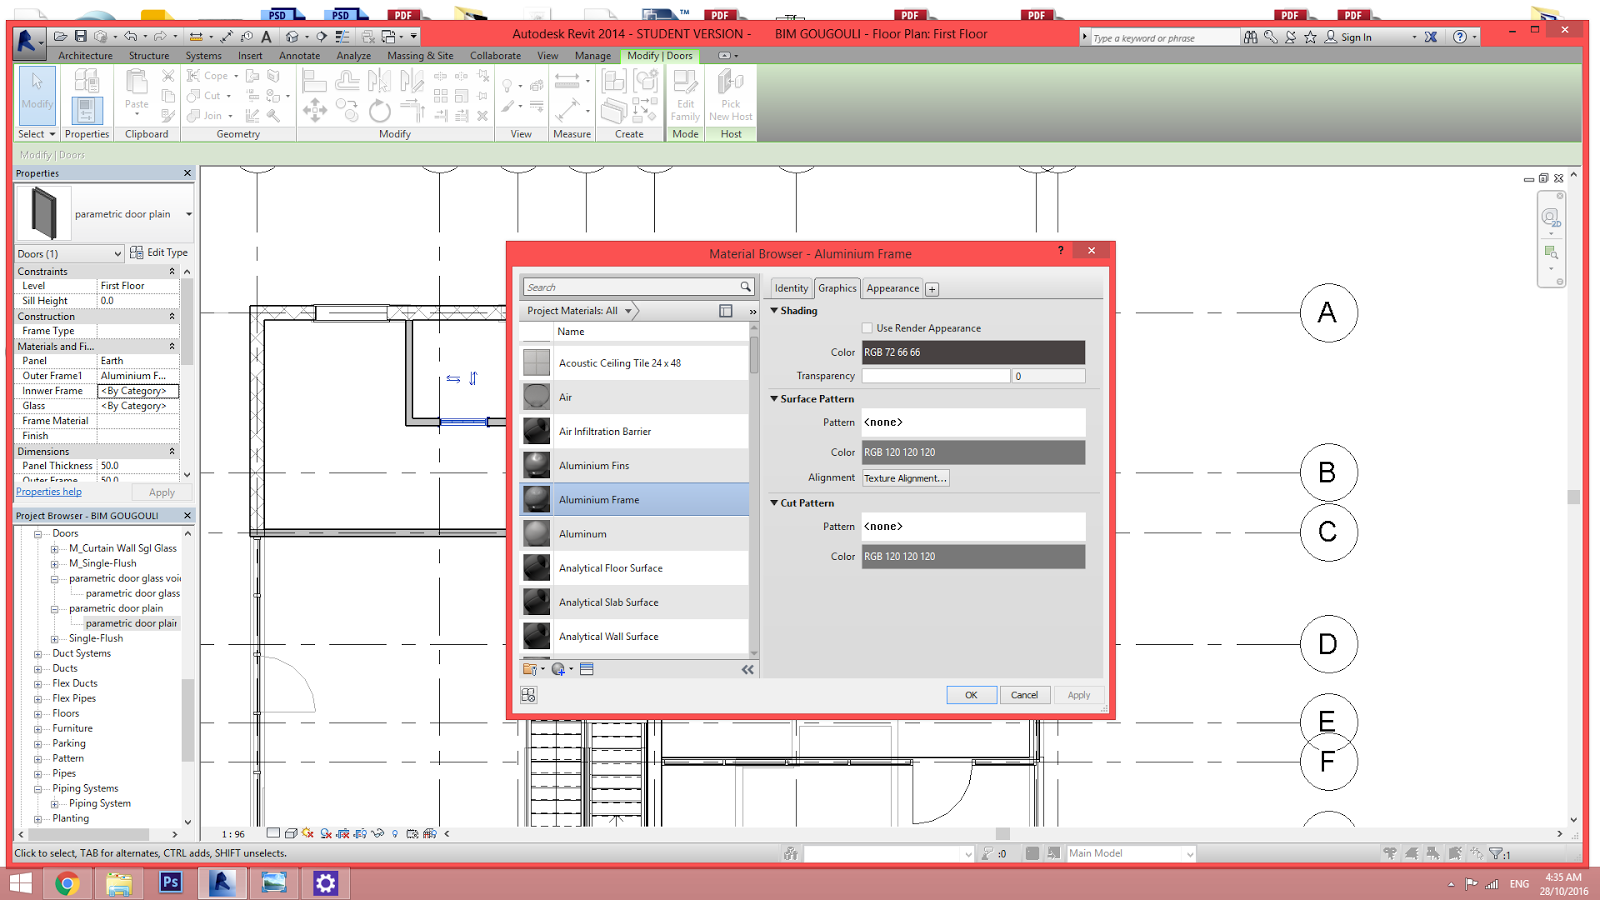
Task: Click the Windows Start button
Action: coord(20,883)
